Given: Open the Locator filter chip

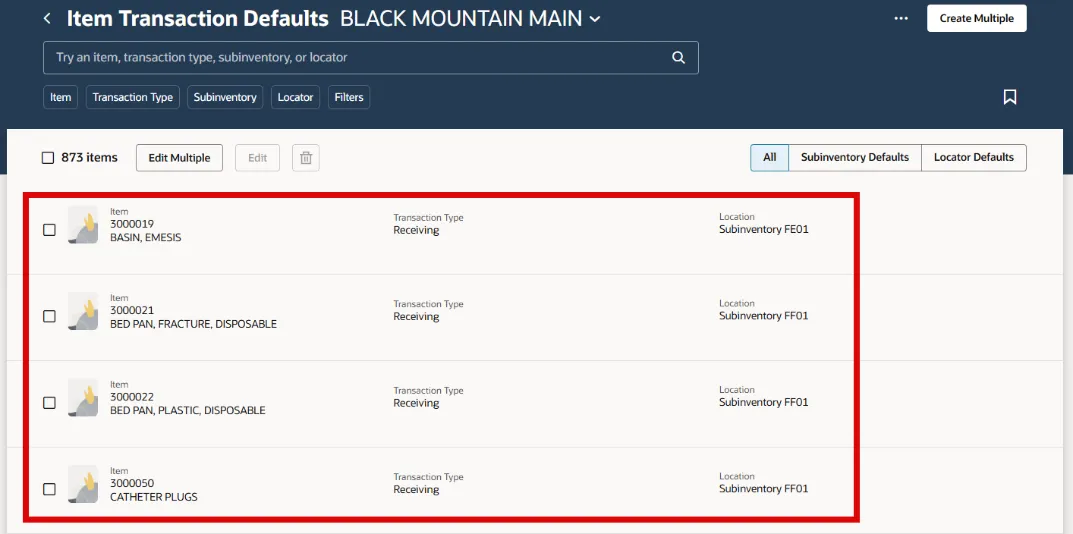Looking at the screenshot, I should coord(296,97).
